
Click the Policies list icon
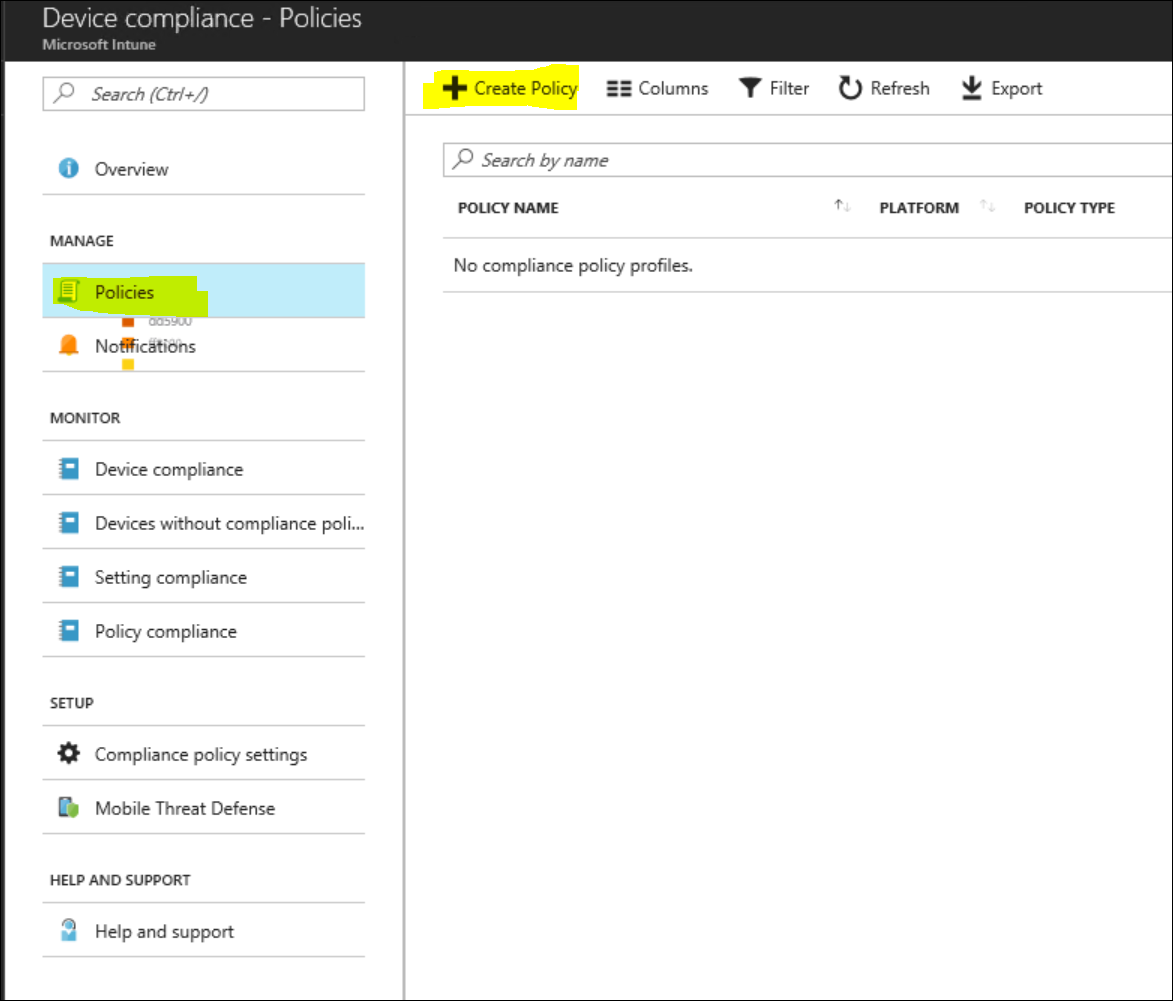click(x=69, y=291)
